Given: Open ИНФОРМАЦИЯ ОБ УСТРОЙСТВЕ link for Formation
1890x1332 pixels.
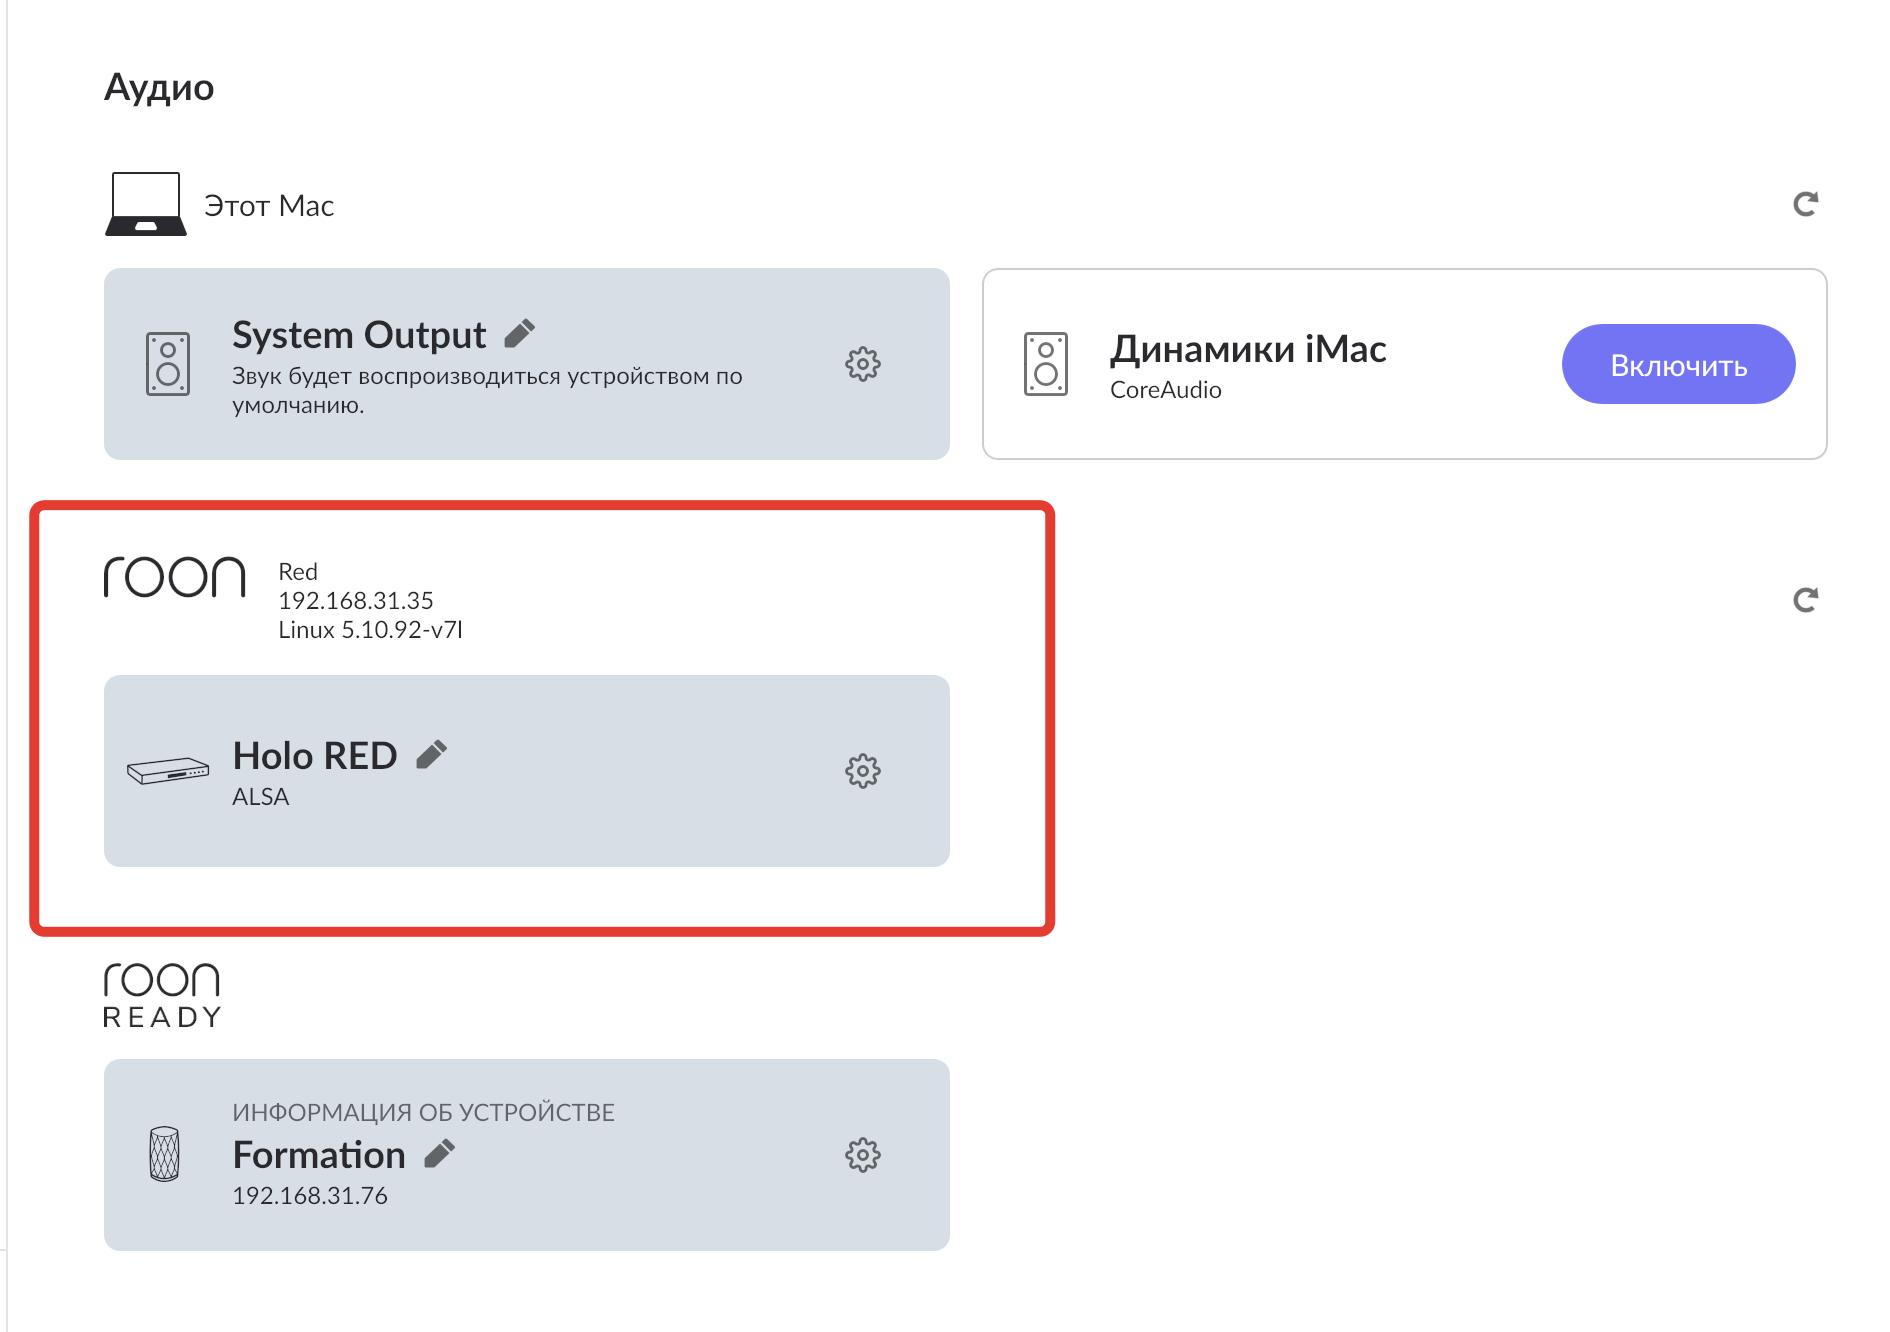Looking at the screenshot, I should point(423,1112).
